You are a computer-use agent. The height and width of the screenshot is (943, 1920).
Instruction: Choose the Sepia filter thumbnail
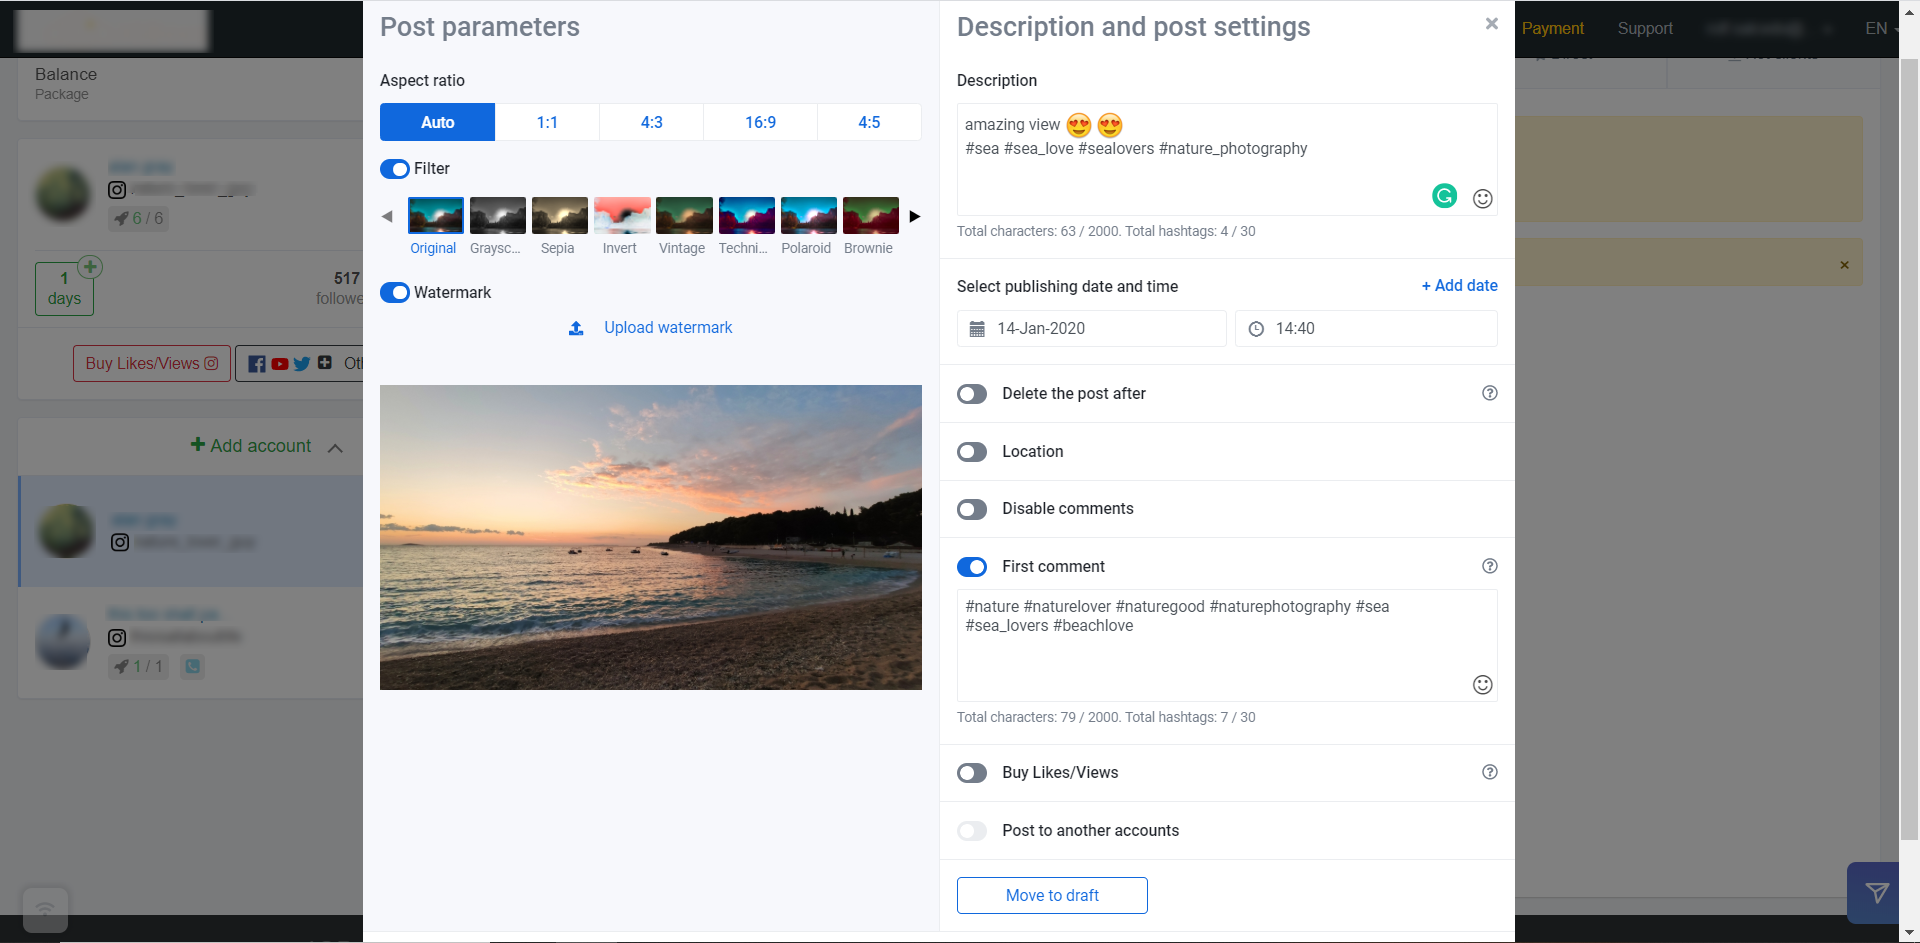pos(559,216)
